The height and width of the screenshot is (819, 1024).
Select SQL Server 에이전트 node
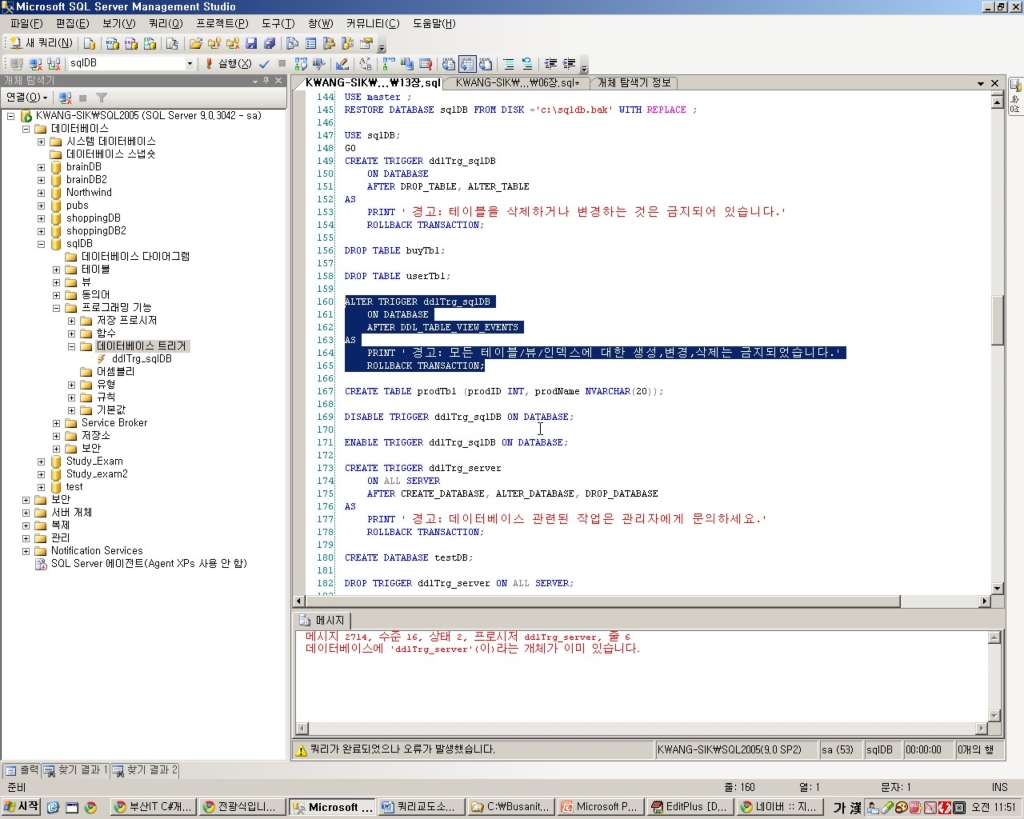[x=149, y=564]
